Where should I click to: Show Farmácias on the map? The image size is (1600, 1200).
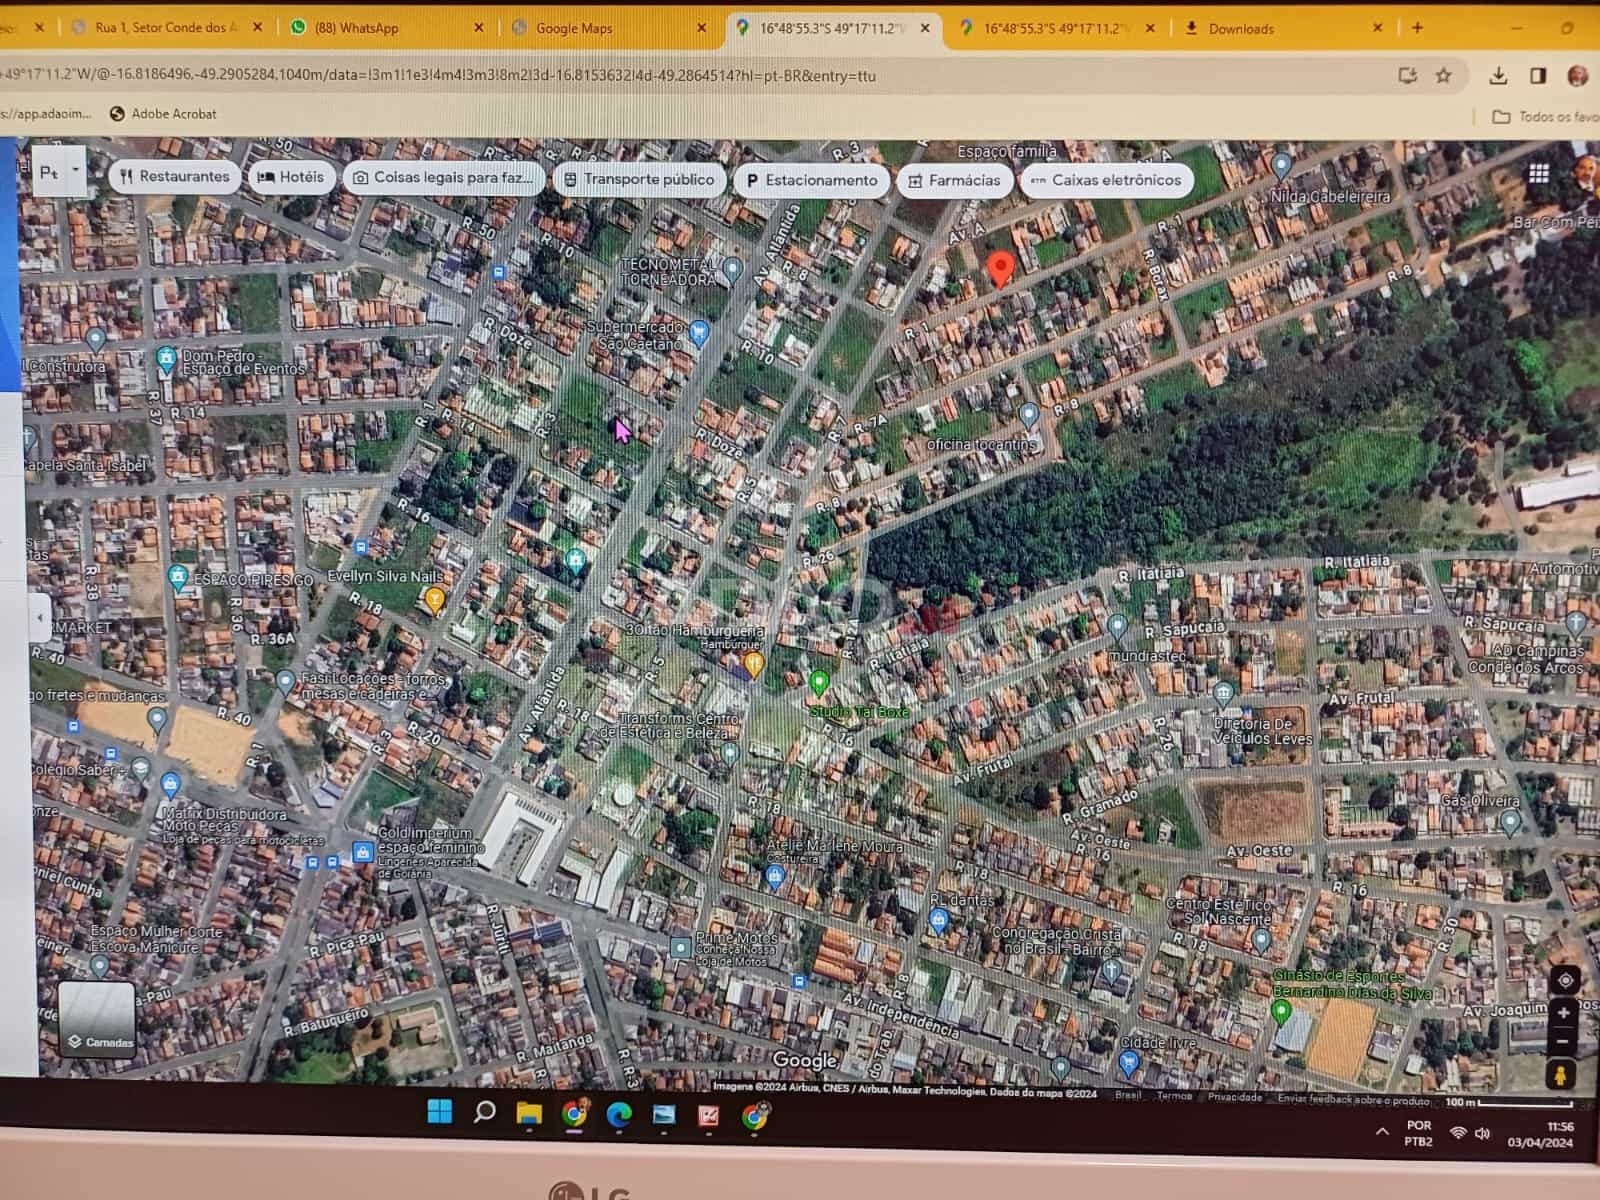[954, 180]
